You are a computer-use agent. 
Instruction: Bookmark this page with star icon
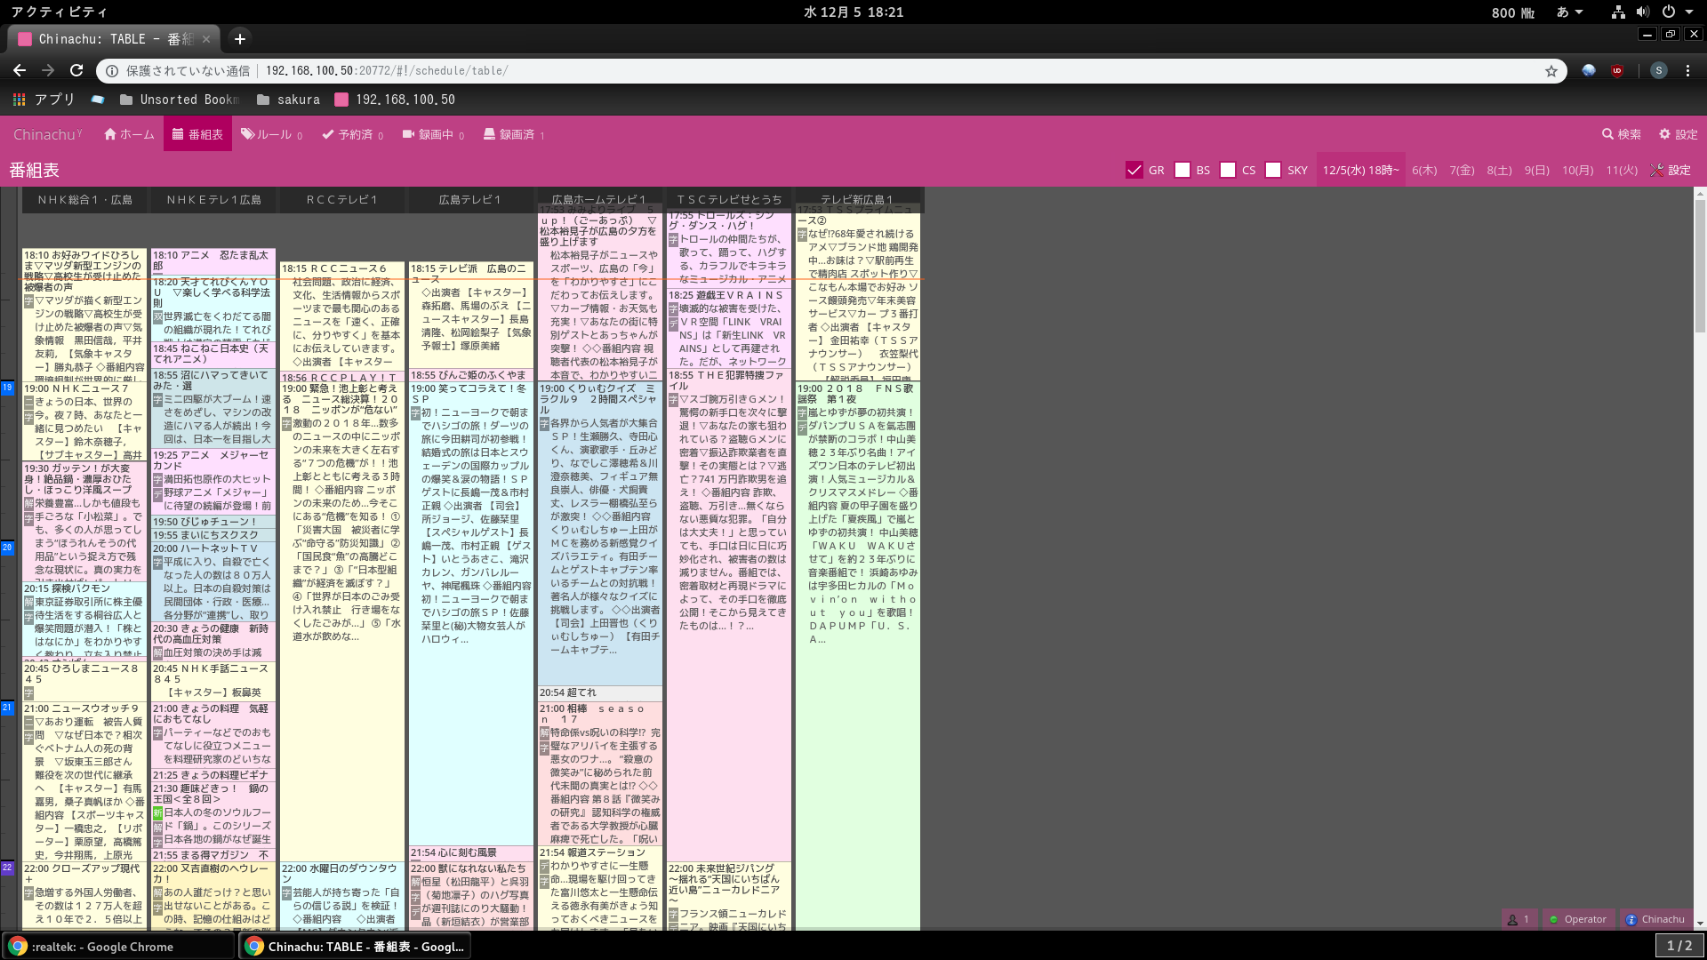click(x=1551, y=71)
